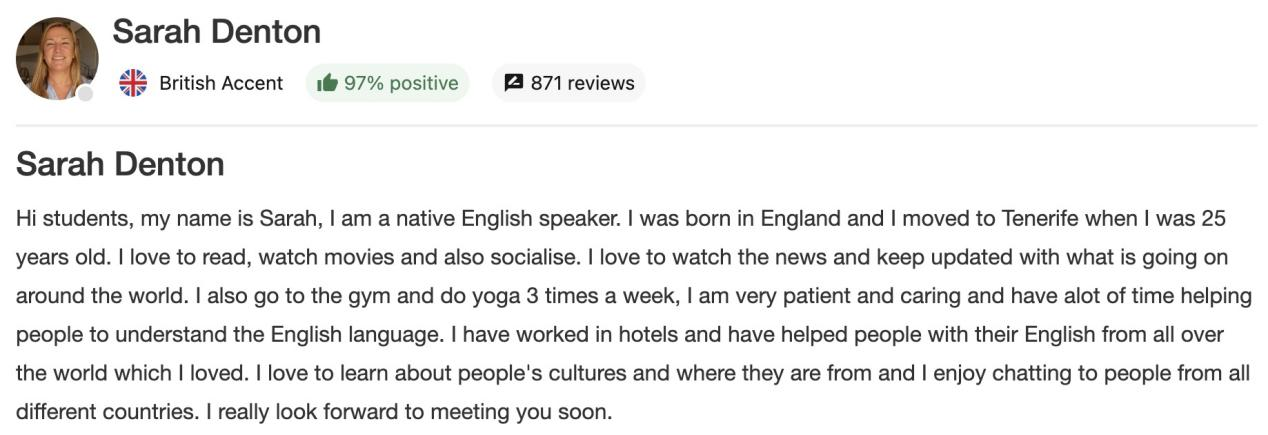Open the "871 reviews" badge
The height and width of the screenshot is (435, 1268).
[x=569, y=83]
